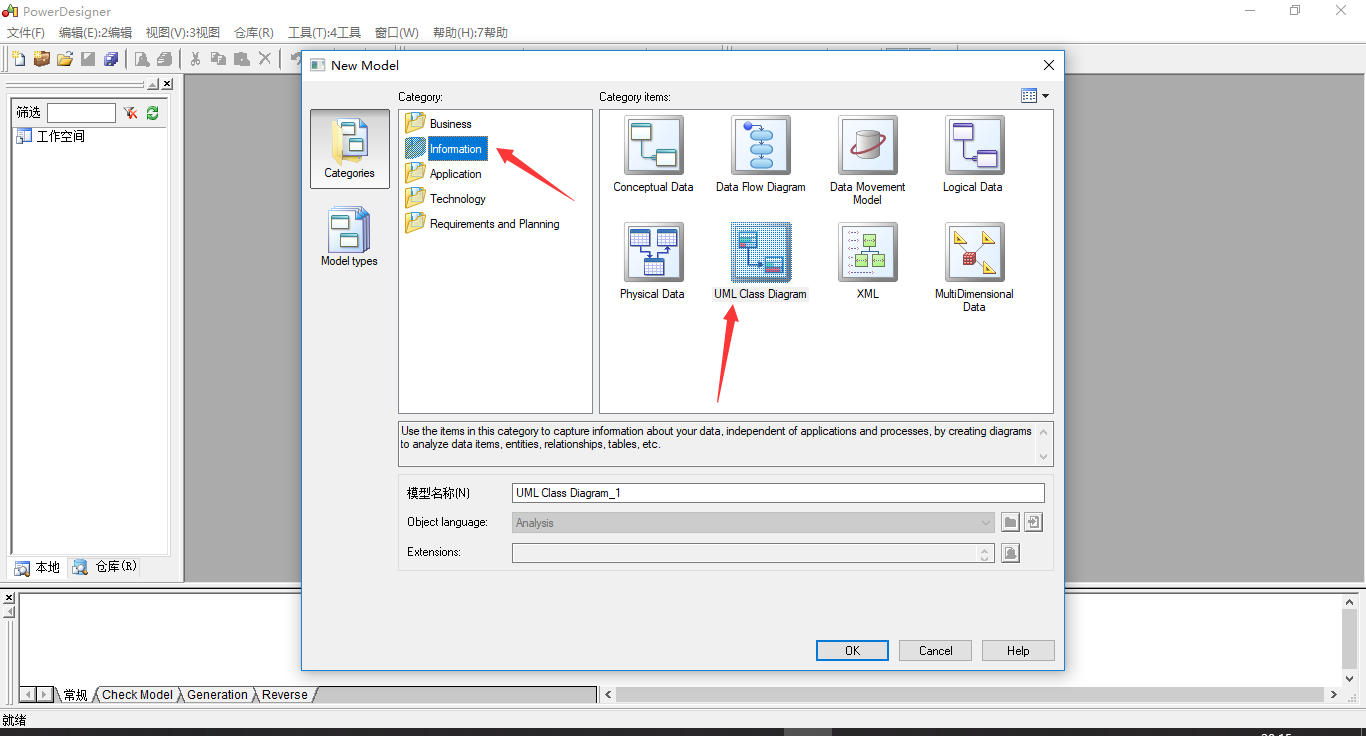1366x736 pixels.
Task: Click inside the 模型名称 name field
Action: click(778, 492)
